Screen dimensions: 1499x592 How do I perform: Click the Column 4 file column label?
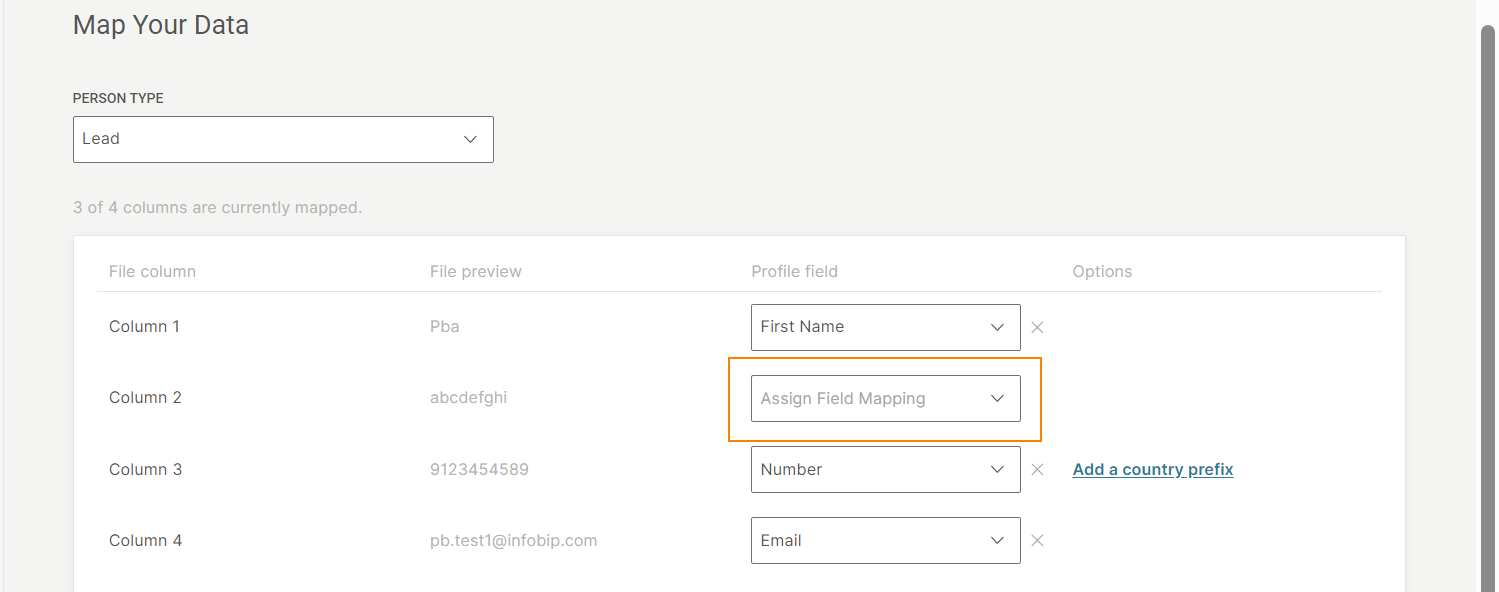tap(145, 541)
